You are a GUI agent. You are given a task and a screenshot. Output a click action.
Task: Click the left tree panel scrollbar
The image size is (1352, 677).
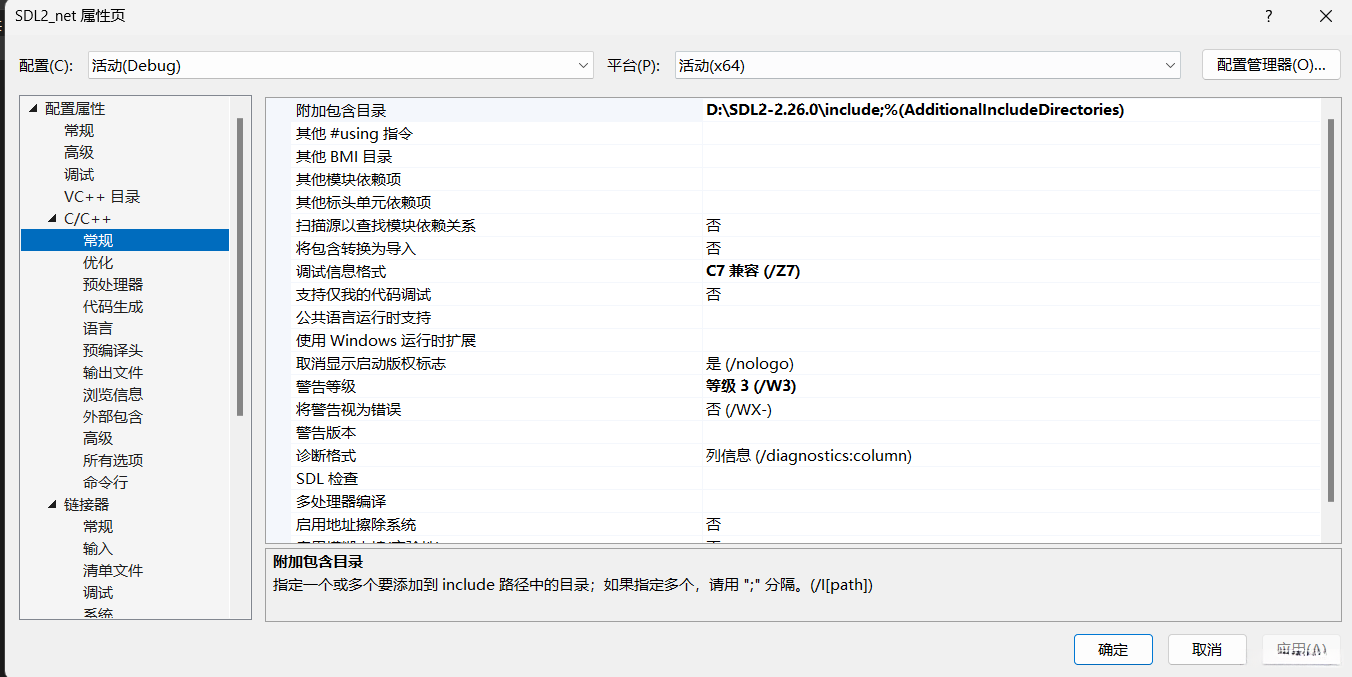click(x=240, y=265)
